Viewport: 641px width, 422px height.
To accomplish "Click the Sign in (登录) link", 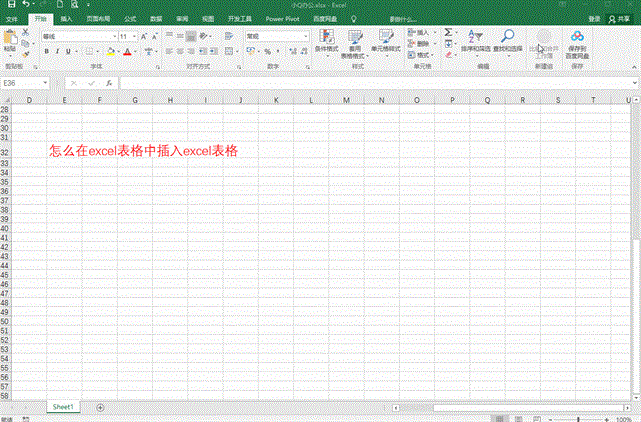I will click(594, 18).
